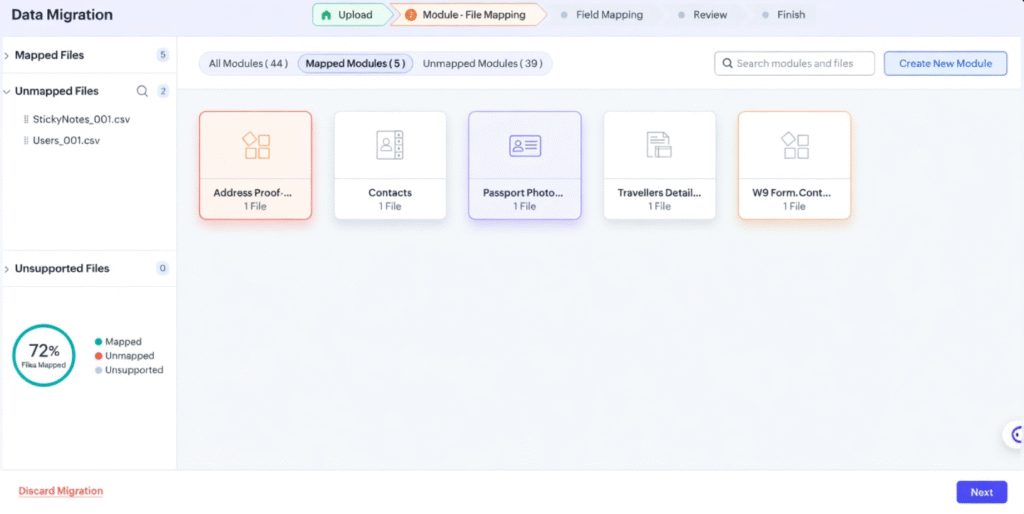Click the search icon beside Unmapped Files
1024x514 pixels.
point(142,91)
